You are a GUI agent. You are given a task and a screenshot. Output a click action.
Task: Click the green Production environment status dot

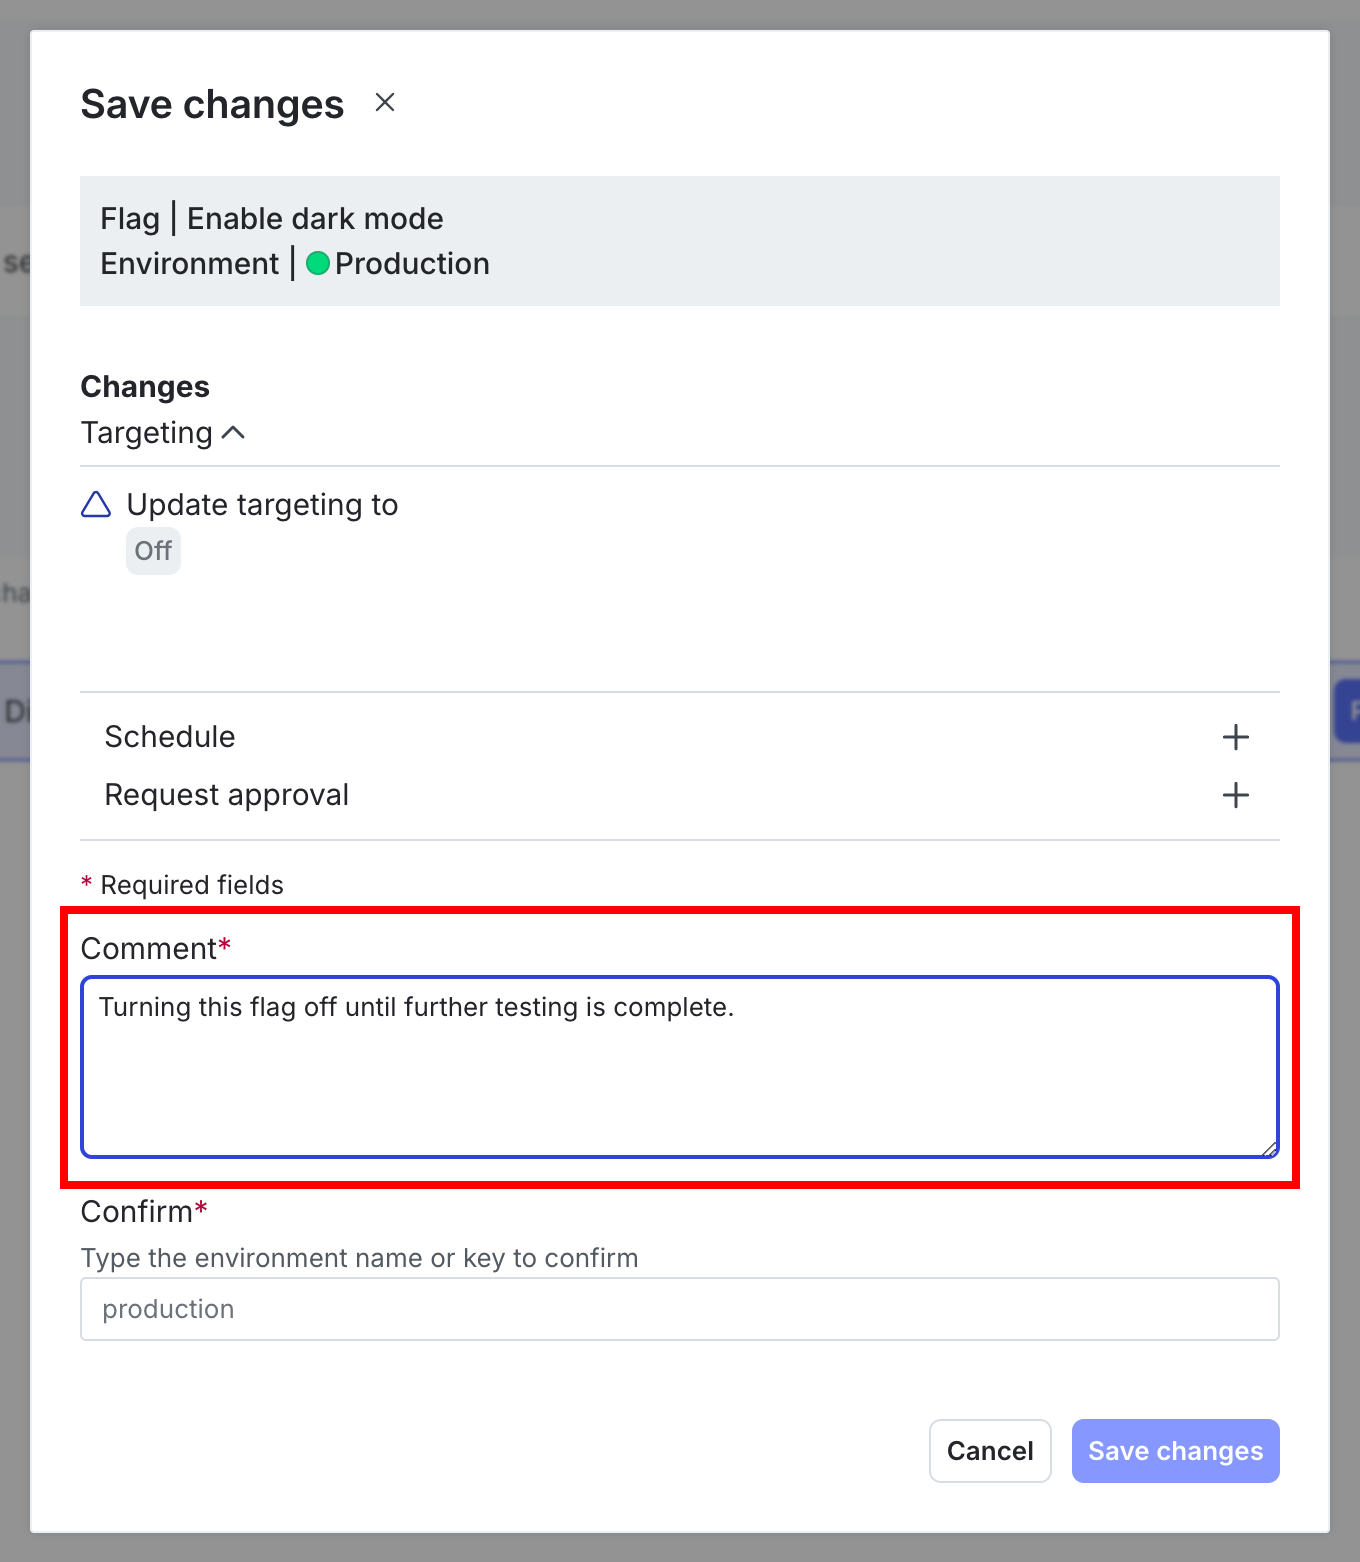coord(316,263)
